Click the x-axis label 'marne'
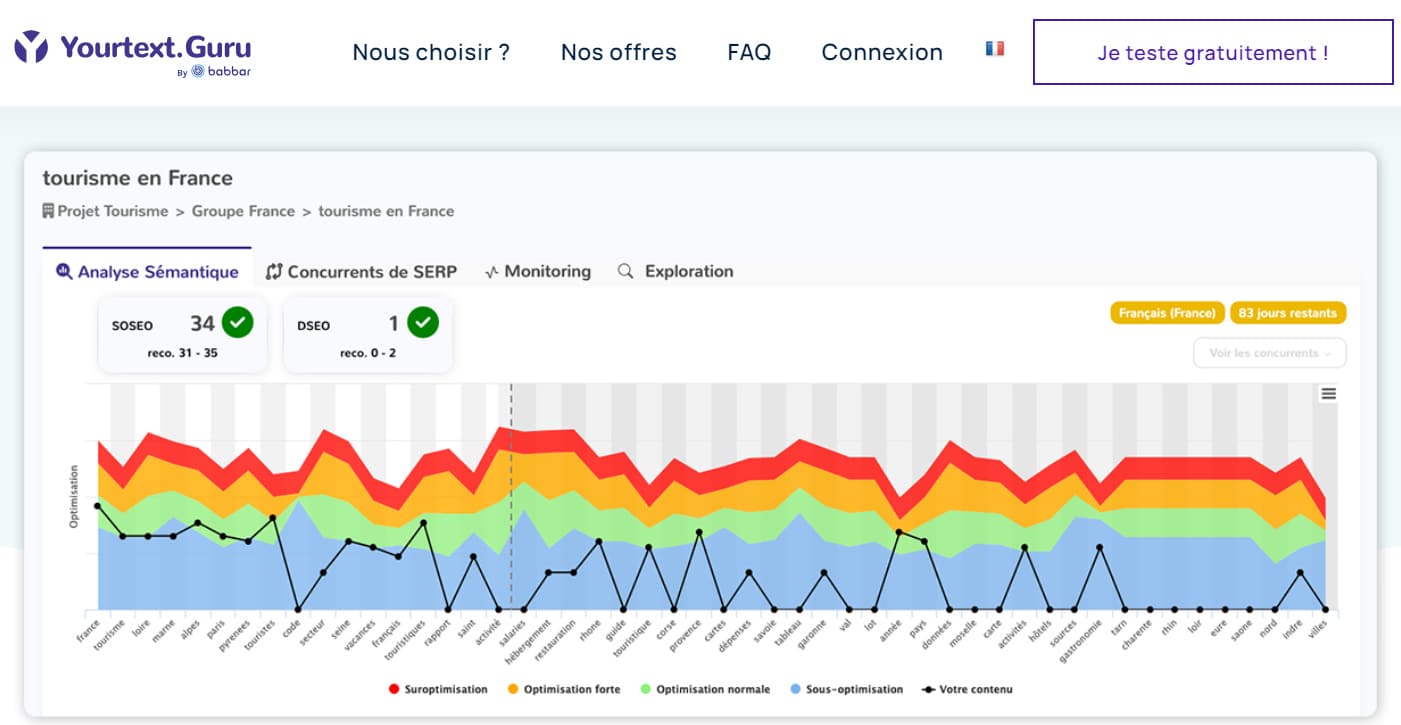This screenshot has height=725, width=1401. pos(164,631)
